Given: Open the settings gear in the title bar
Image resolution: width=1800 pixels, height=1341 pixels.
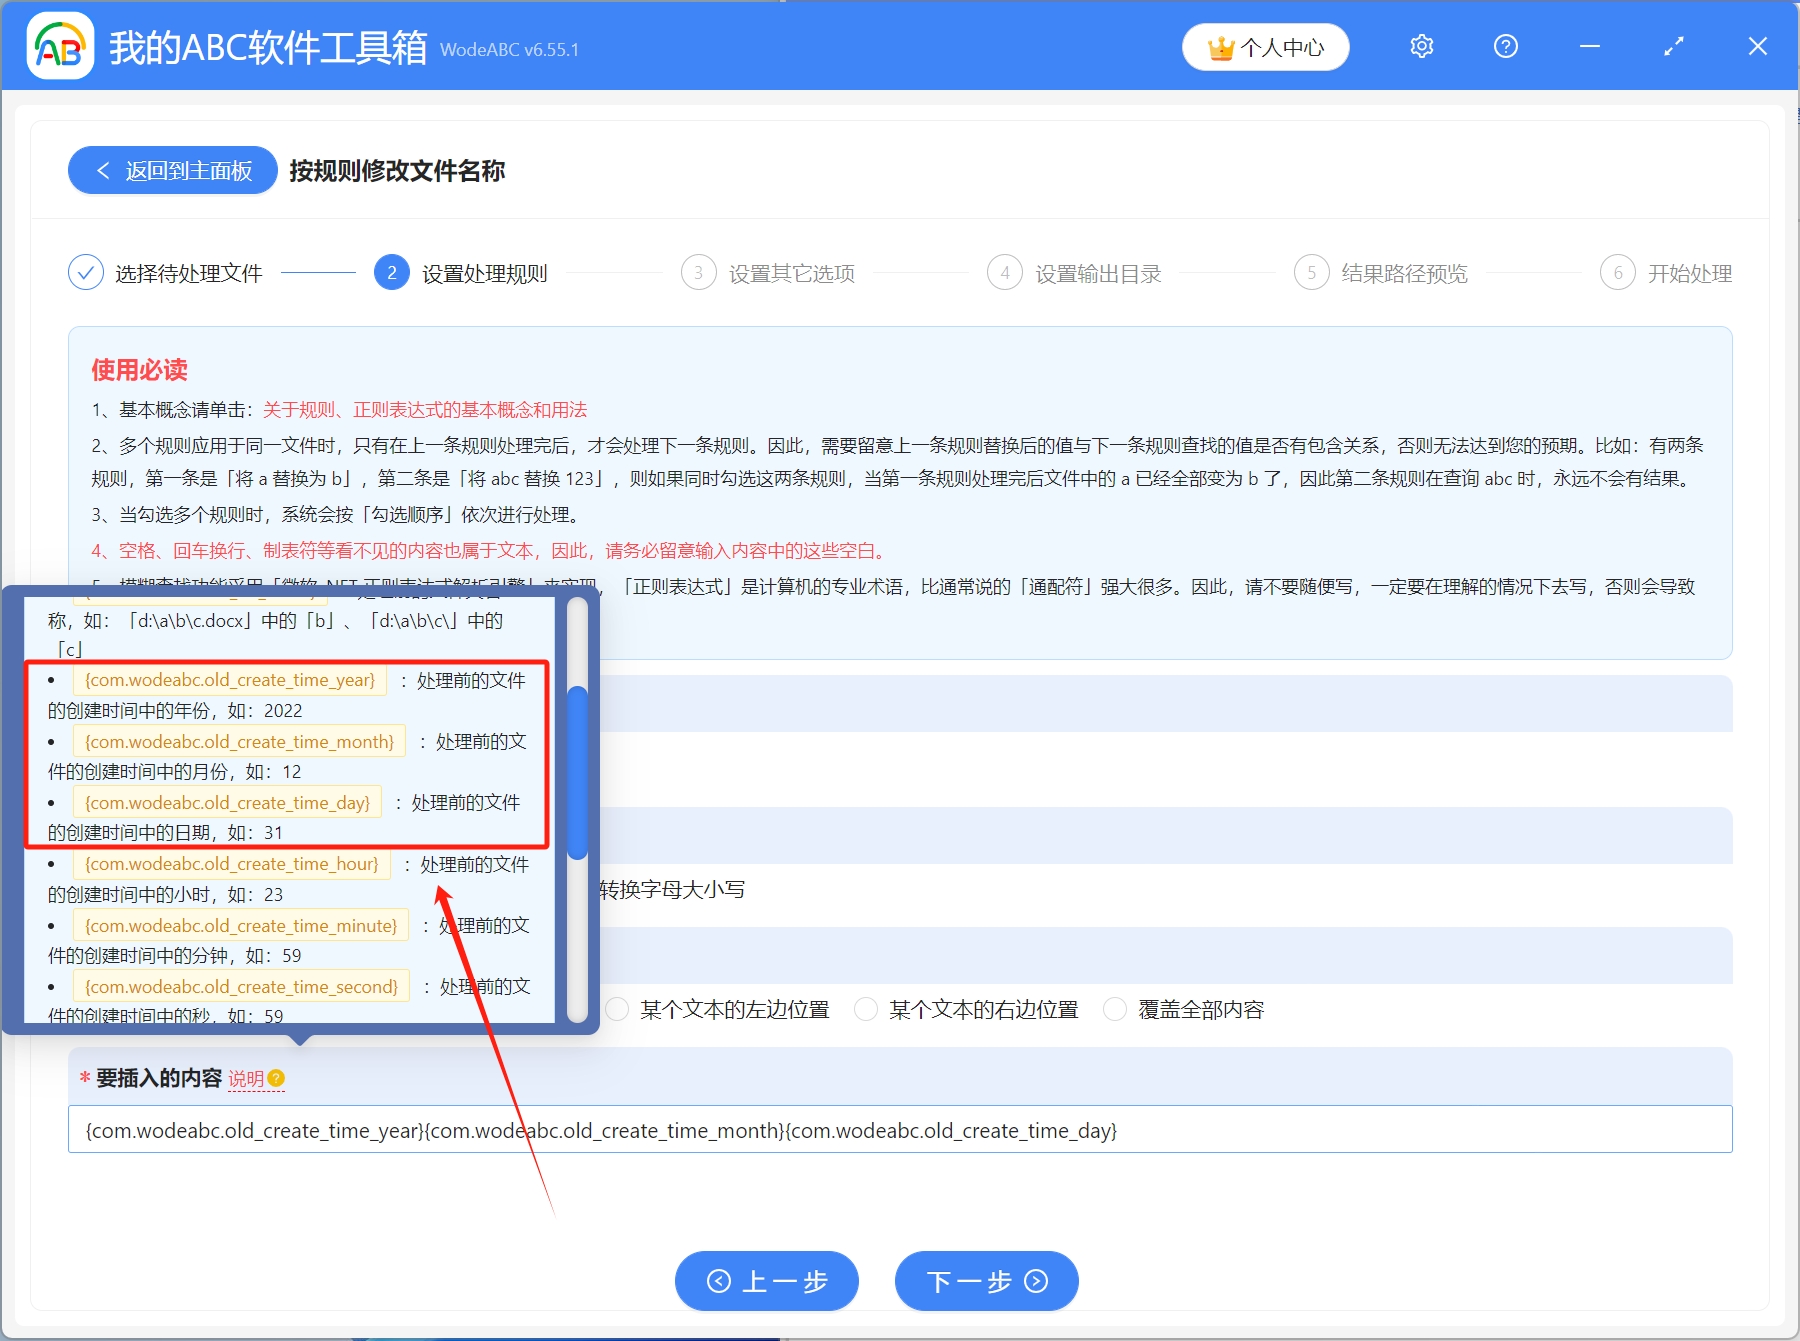Looking at the screenshot, I should coord(1421,46).
